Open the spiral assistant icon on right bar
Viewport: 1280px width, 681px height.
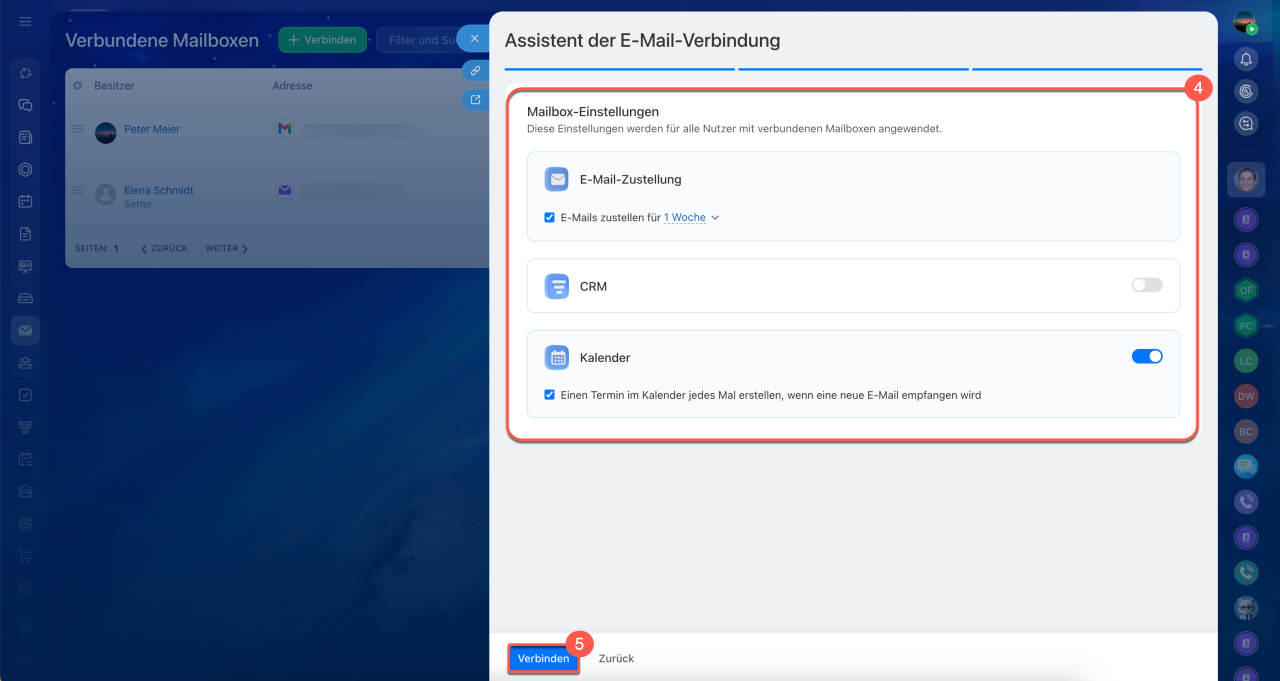pos(1246,91)
